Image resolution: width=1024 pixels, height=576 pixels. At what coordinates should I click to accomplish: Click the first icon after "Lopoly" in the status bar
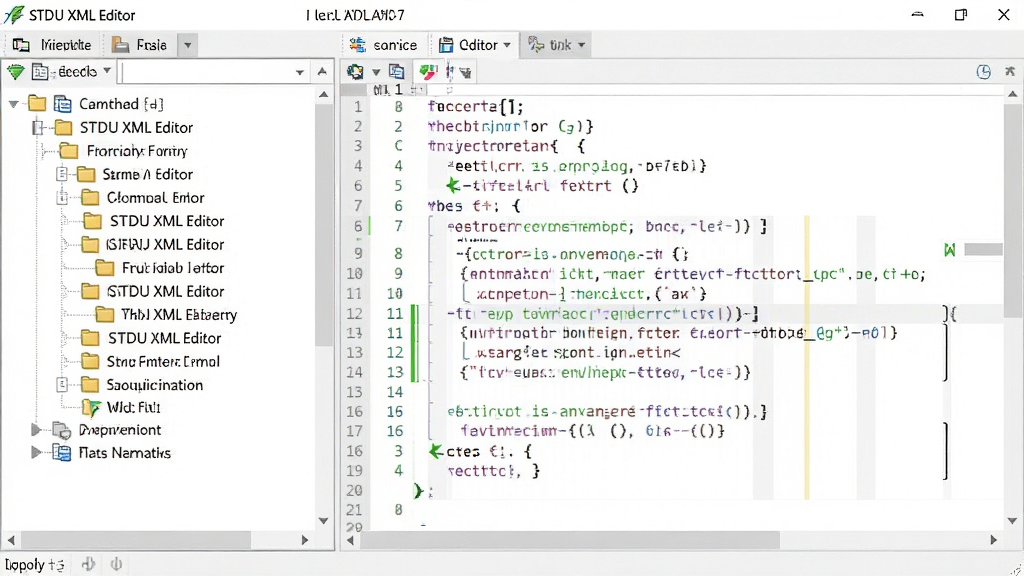click(88, 564)
